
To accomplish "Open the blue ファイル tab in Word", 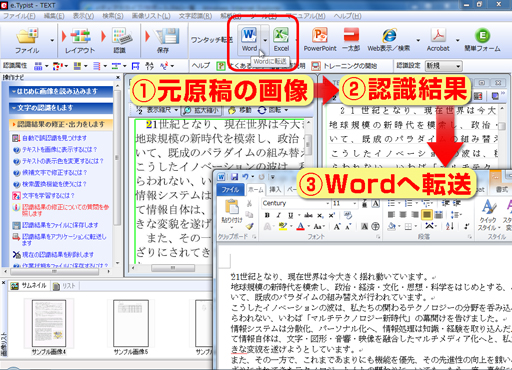I will 230,190.
